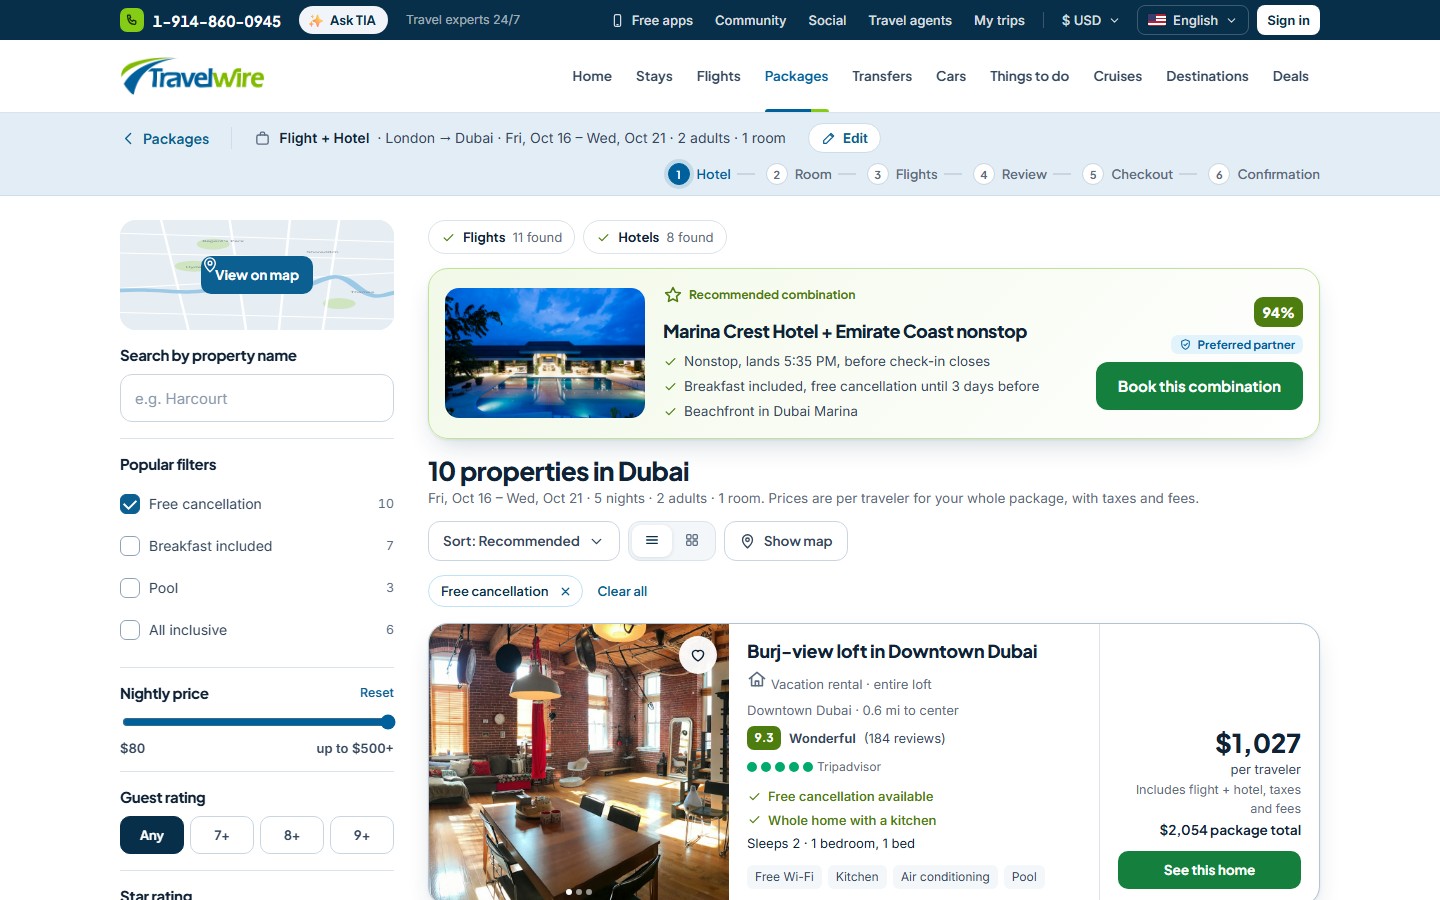Image resolution: width=1440 pixels, height=900 pixels.
Task: Click the Preferred partner badge
Action: point(1237,345)
